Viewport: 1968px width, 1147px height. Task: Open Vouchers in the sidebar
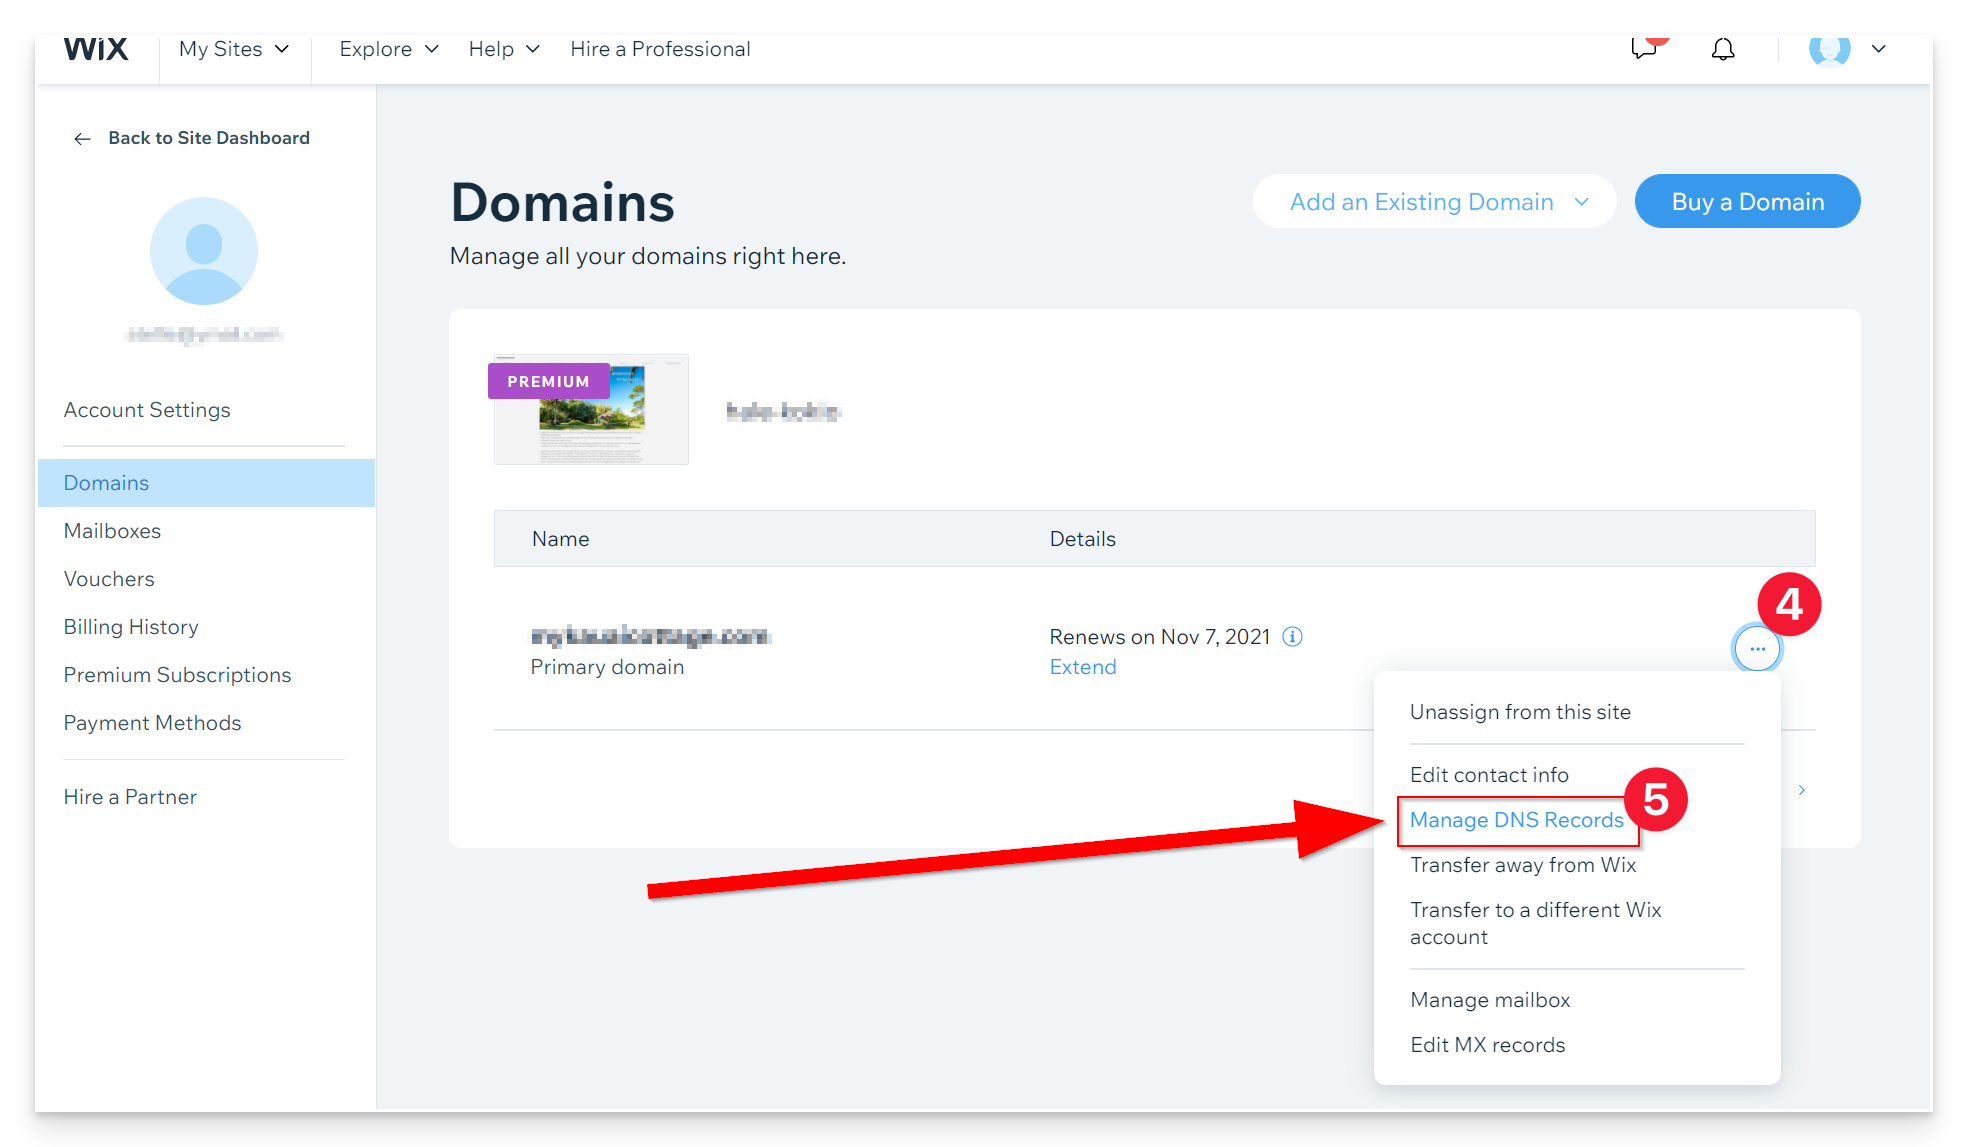tap(109, 579)
